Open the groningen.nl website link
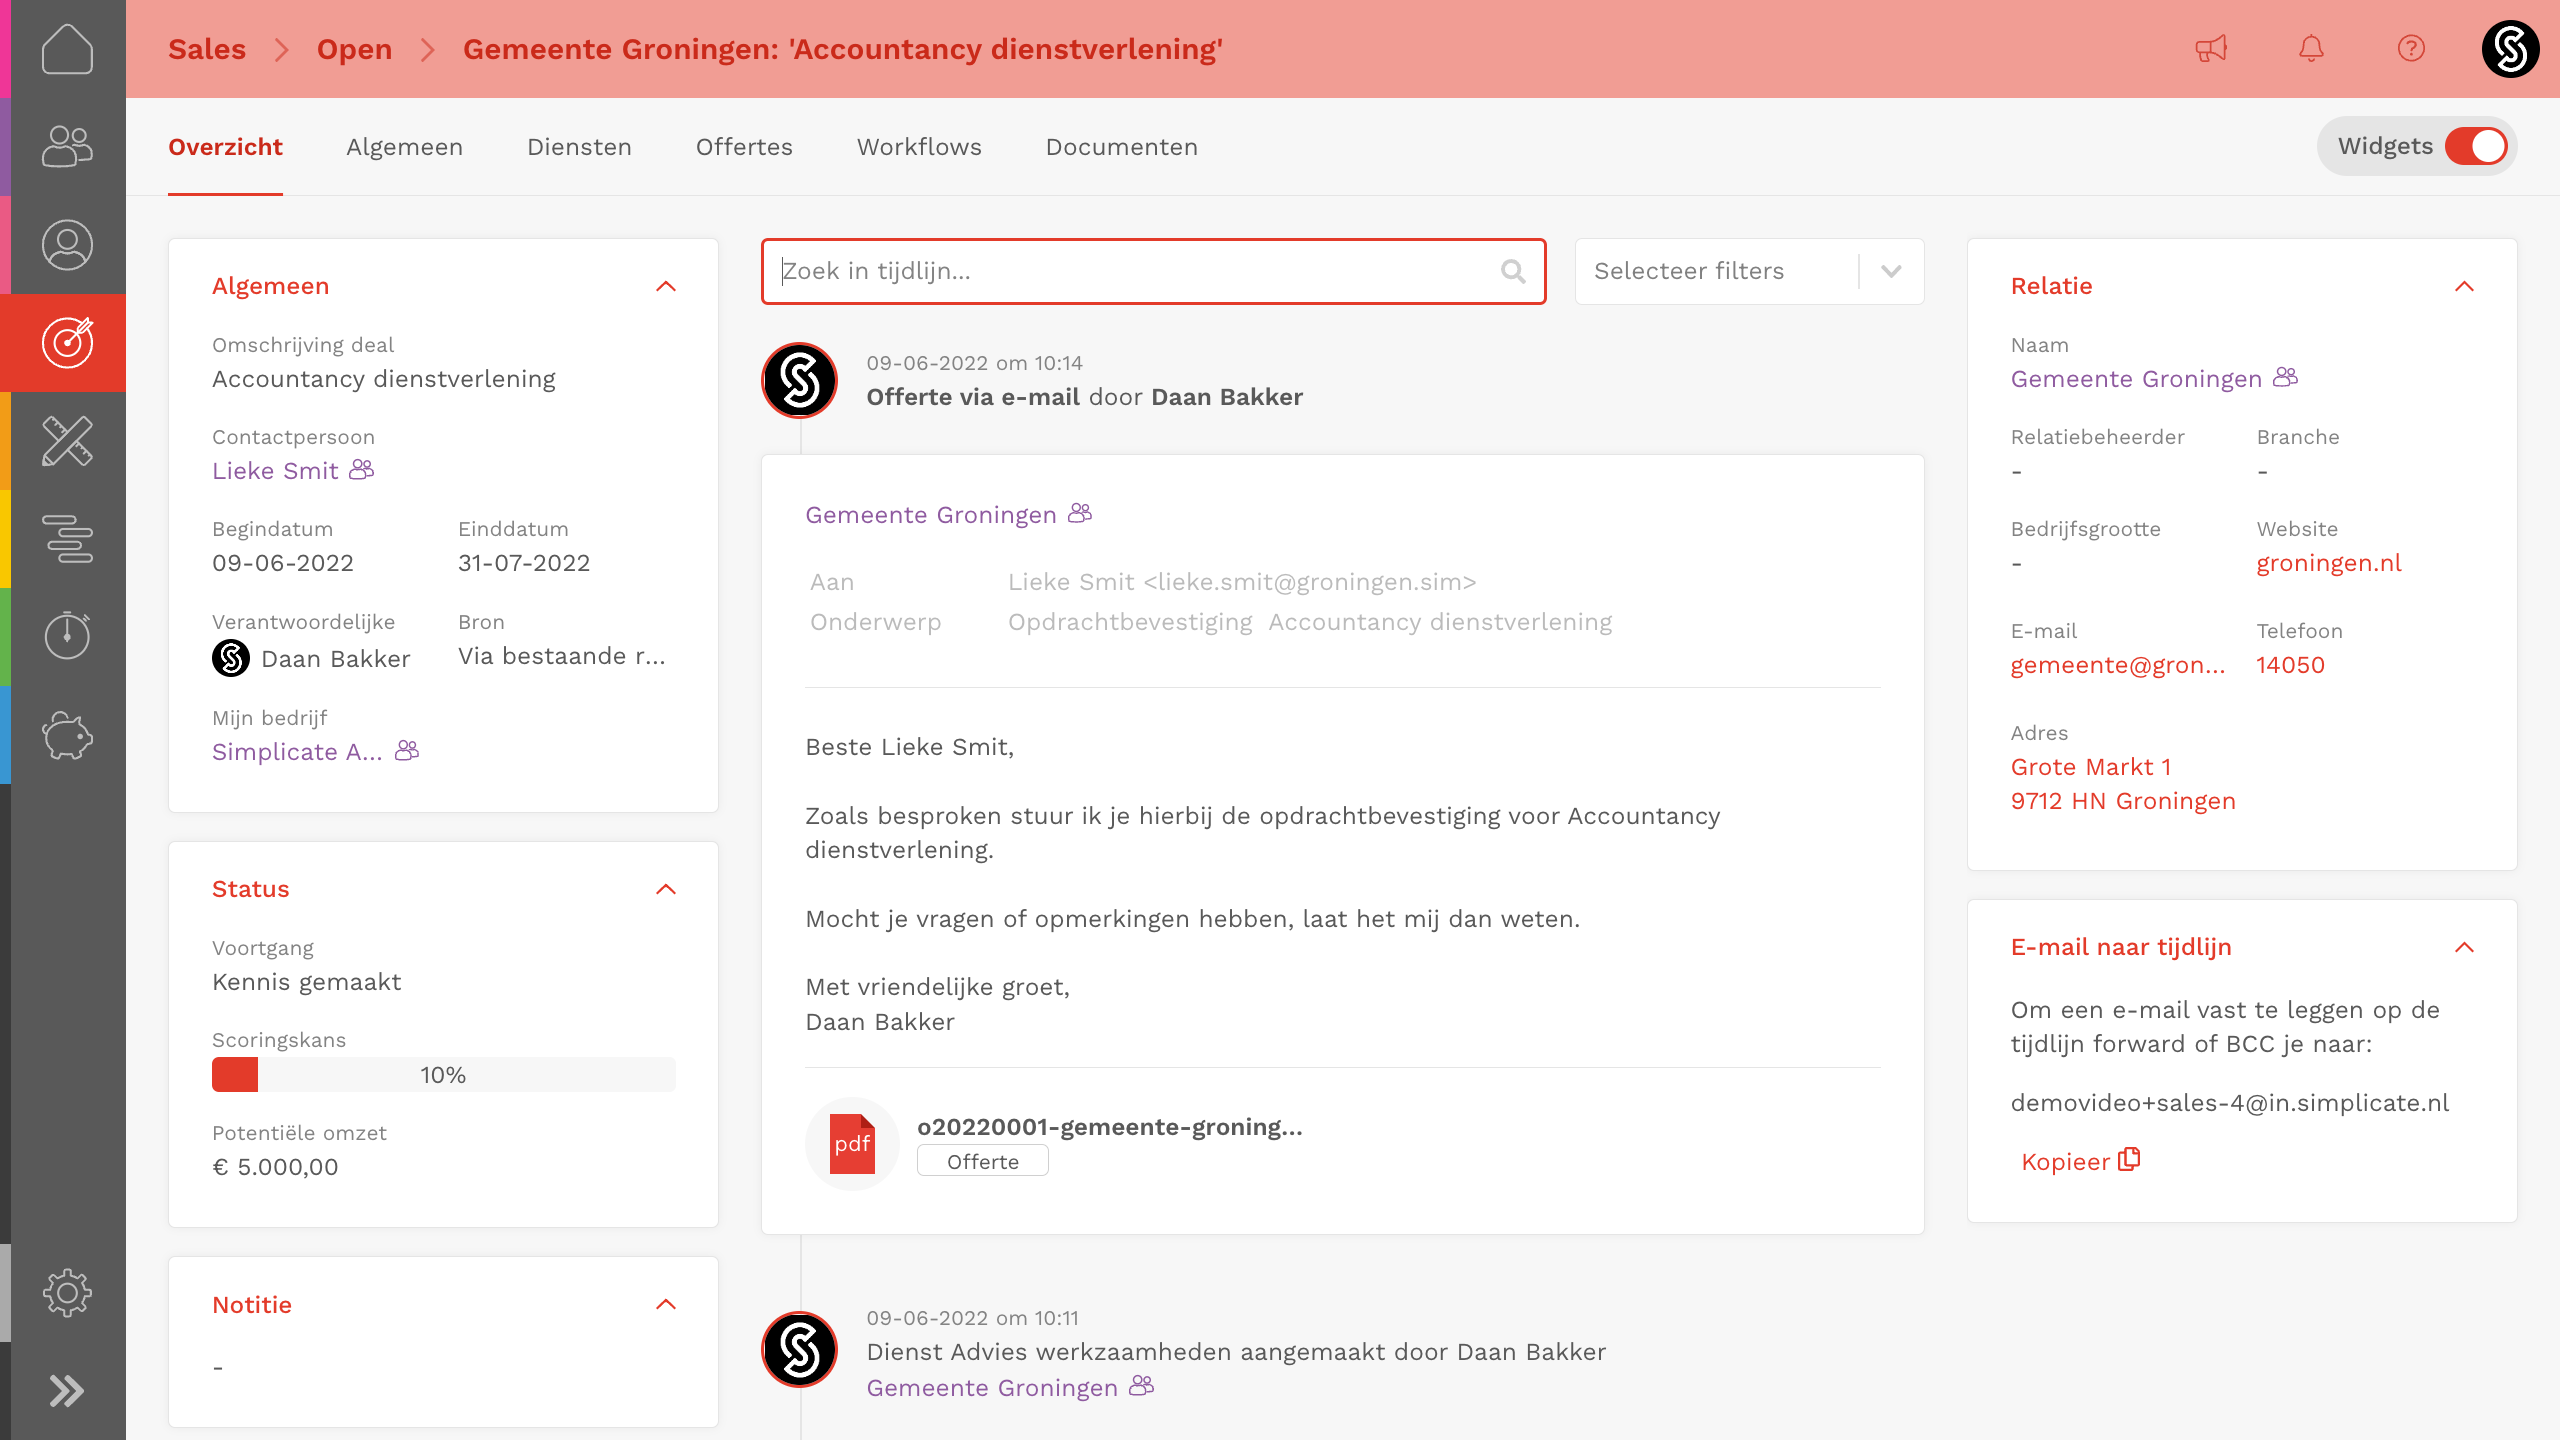Viewport: 2560px width, 1440px height. (x=2328, y=563)
